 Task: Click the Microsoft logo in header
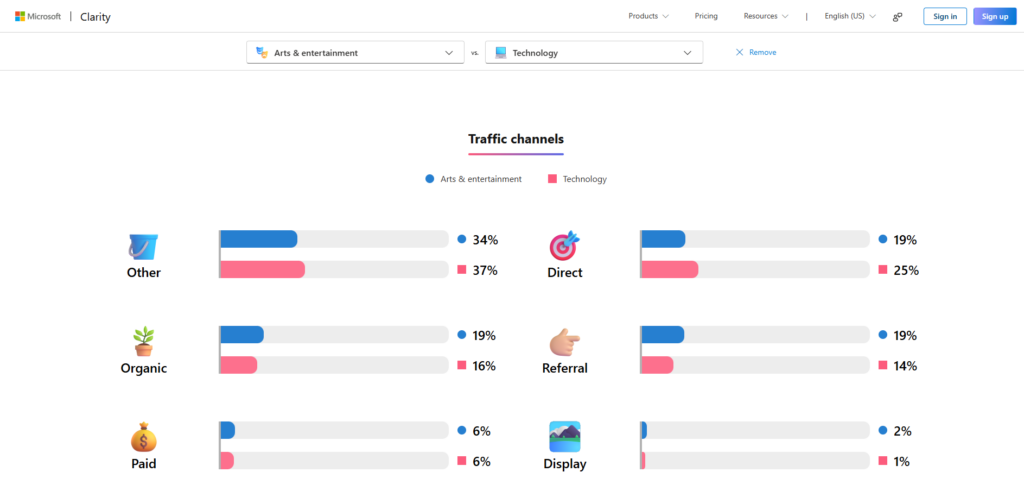point(37,16)
